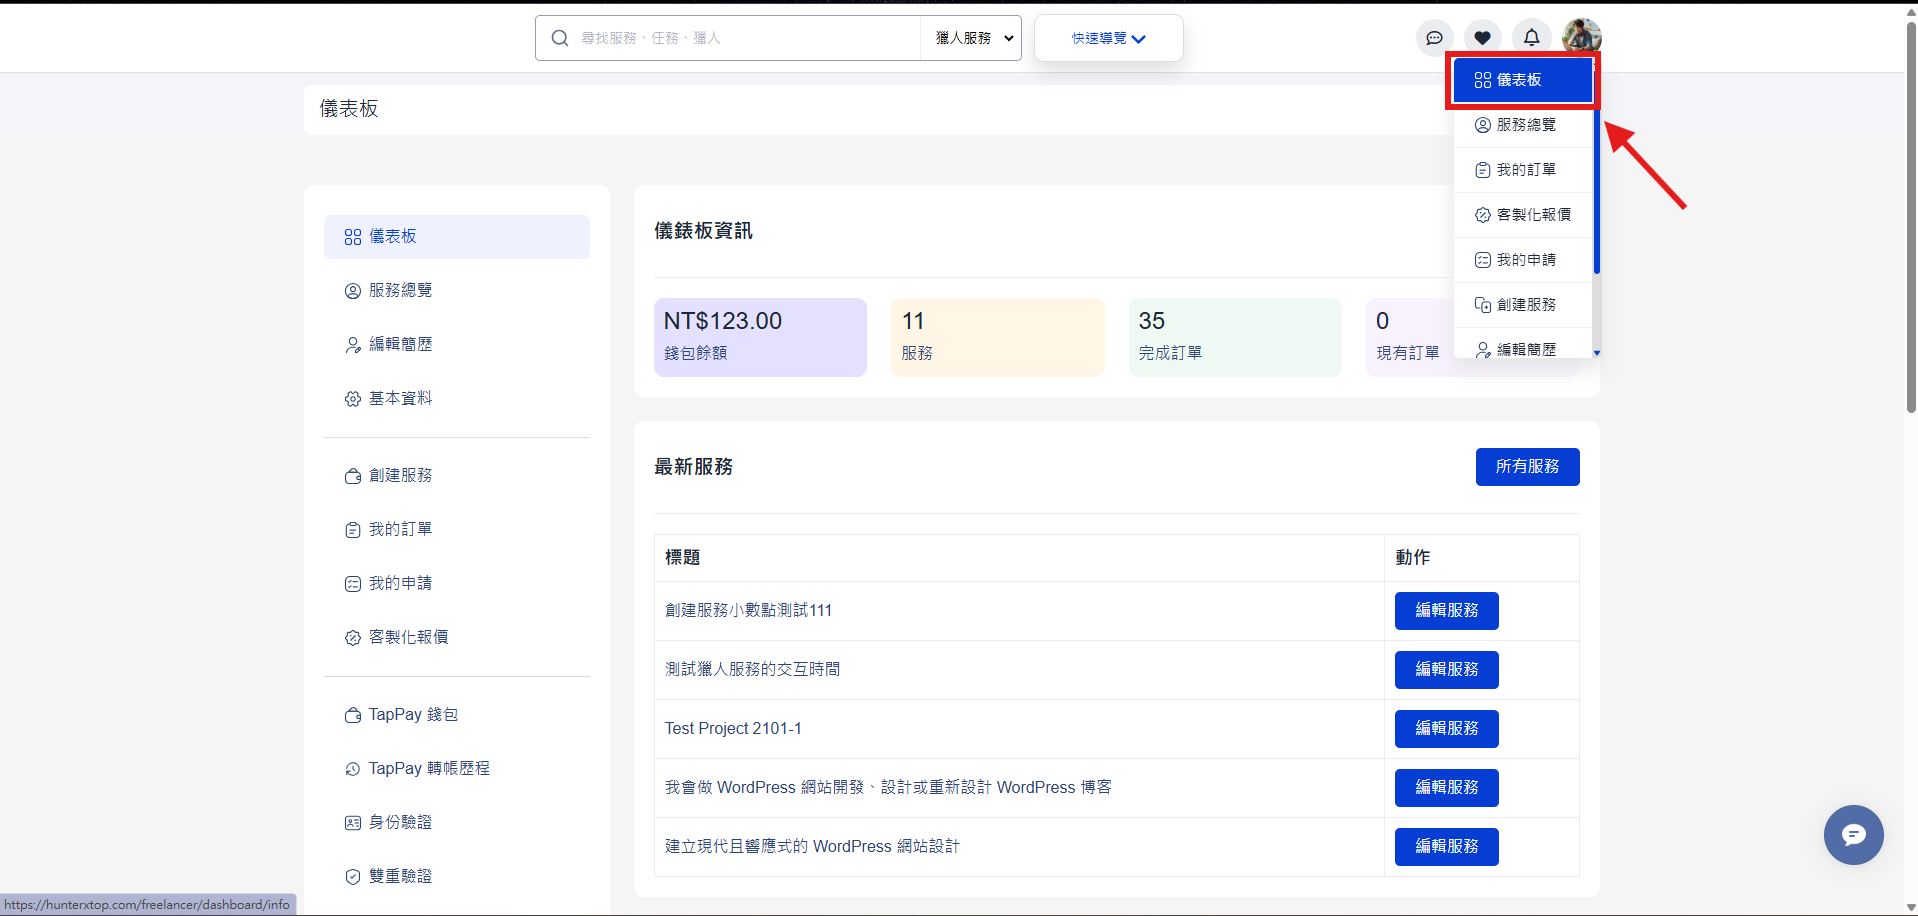Open TapPay 錢包 in sidebar

click(x=412, y=715)
